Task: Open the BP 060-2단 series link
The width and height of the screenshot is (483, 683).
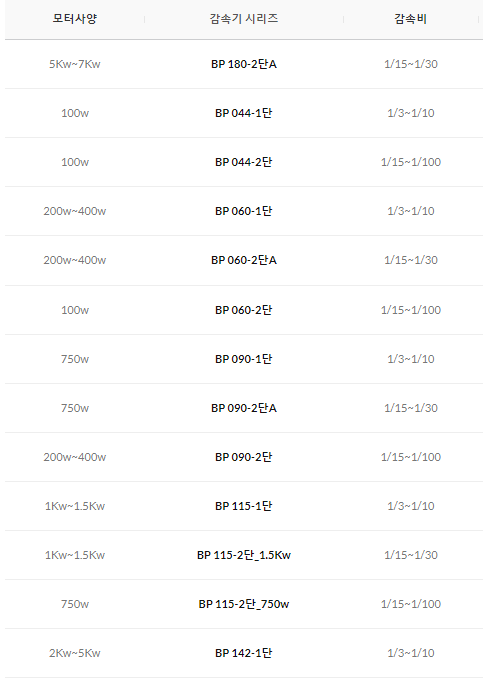Action: [x=243, y=310]
